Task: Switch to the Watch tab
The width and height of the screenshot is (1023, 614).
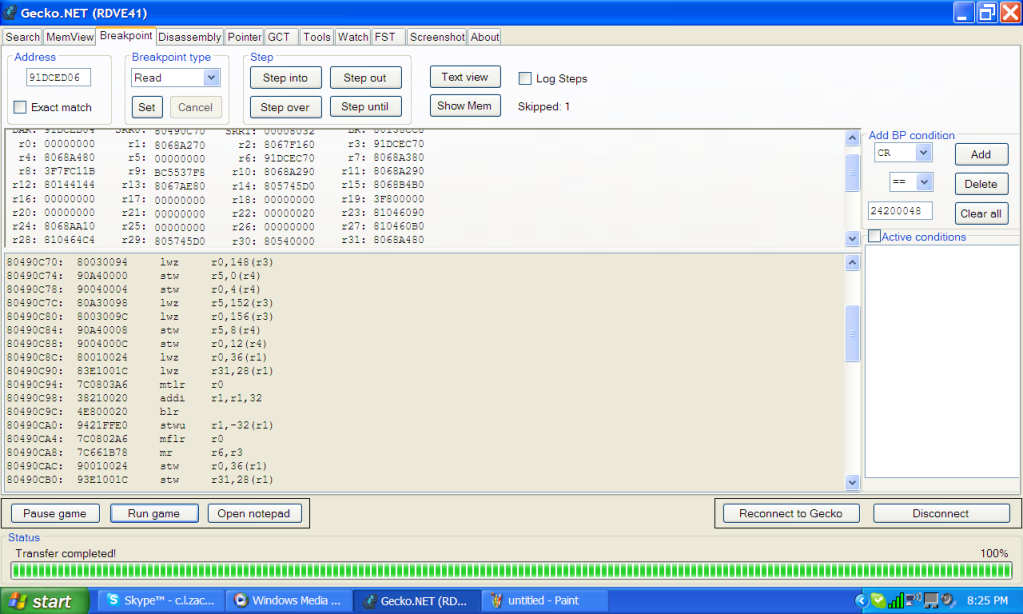Action: pyautogui.click(x=353, y=37)
